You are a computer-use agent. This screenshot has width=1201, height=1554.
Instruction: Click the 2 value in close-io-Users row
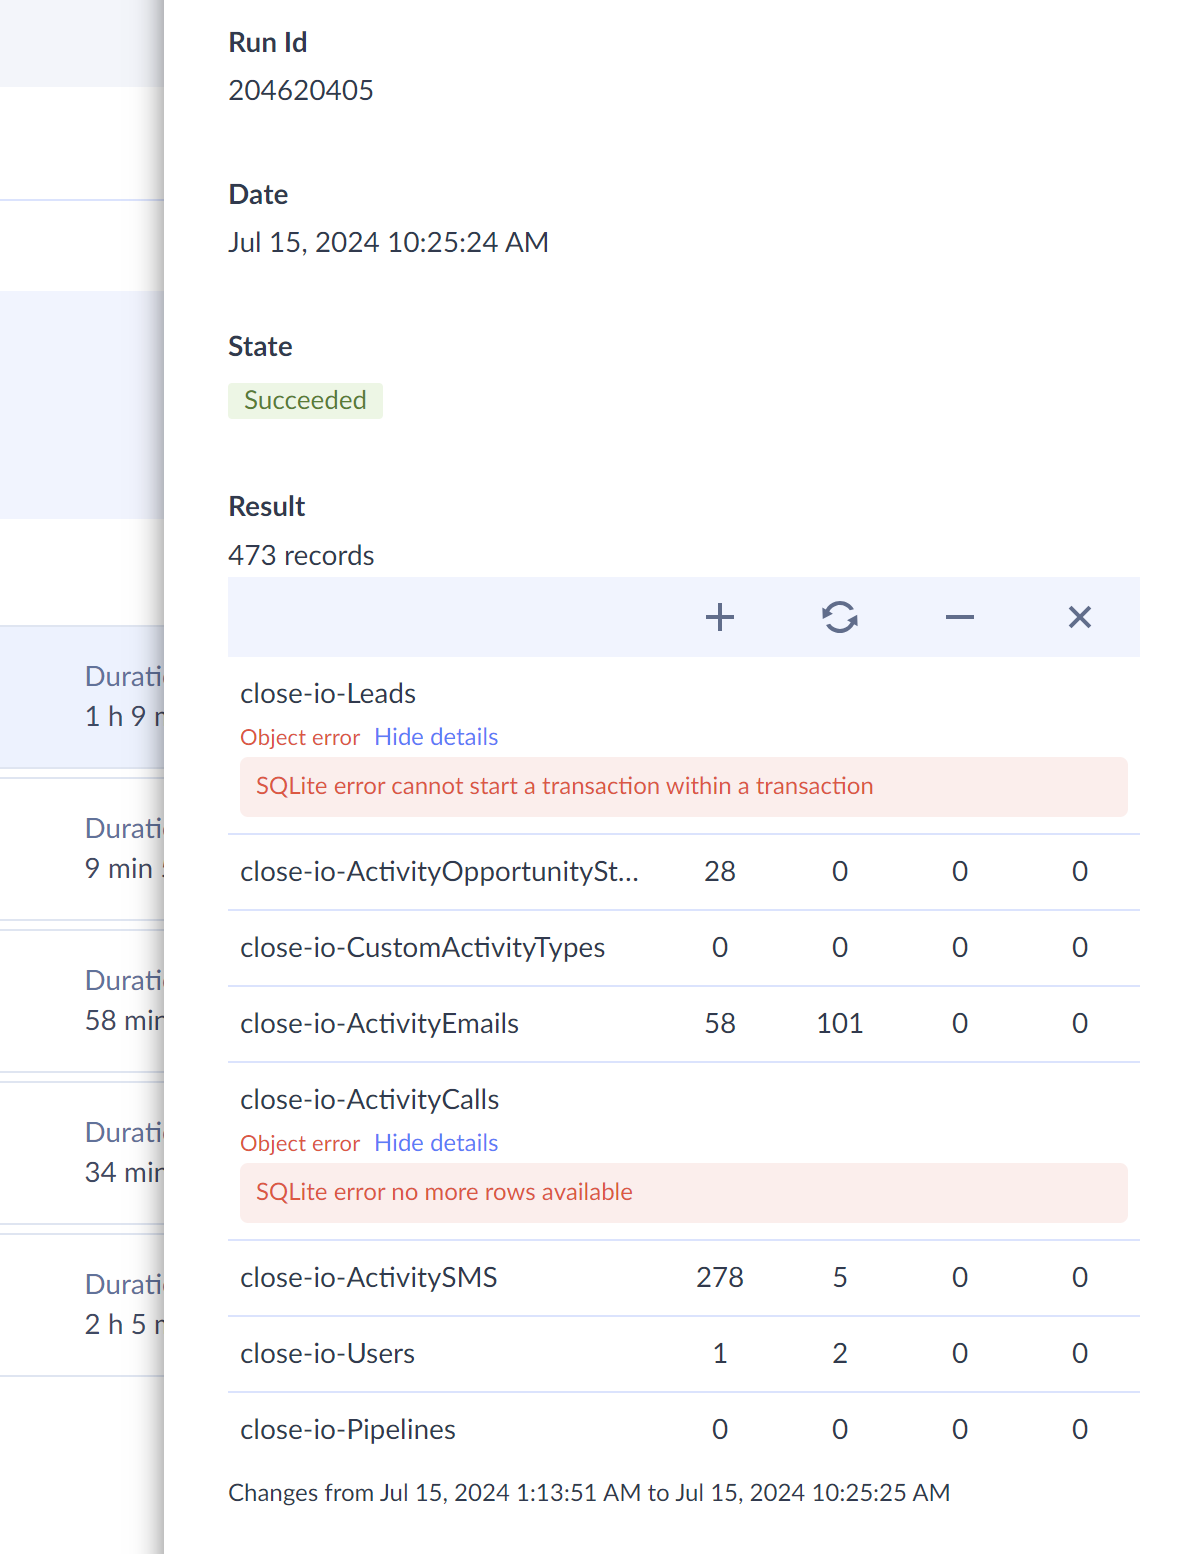click(840, 1353)
